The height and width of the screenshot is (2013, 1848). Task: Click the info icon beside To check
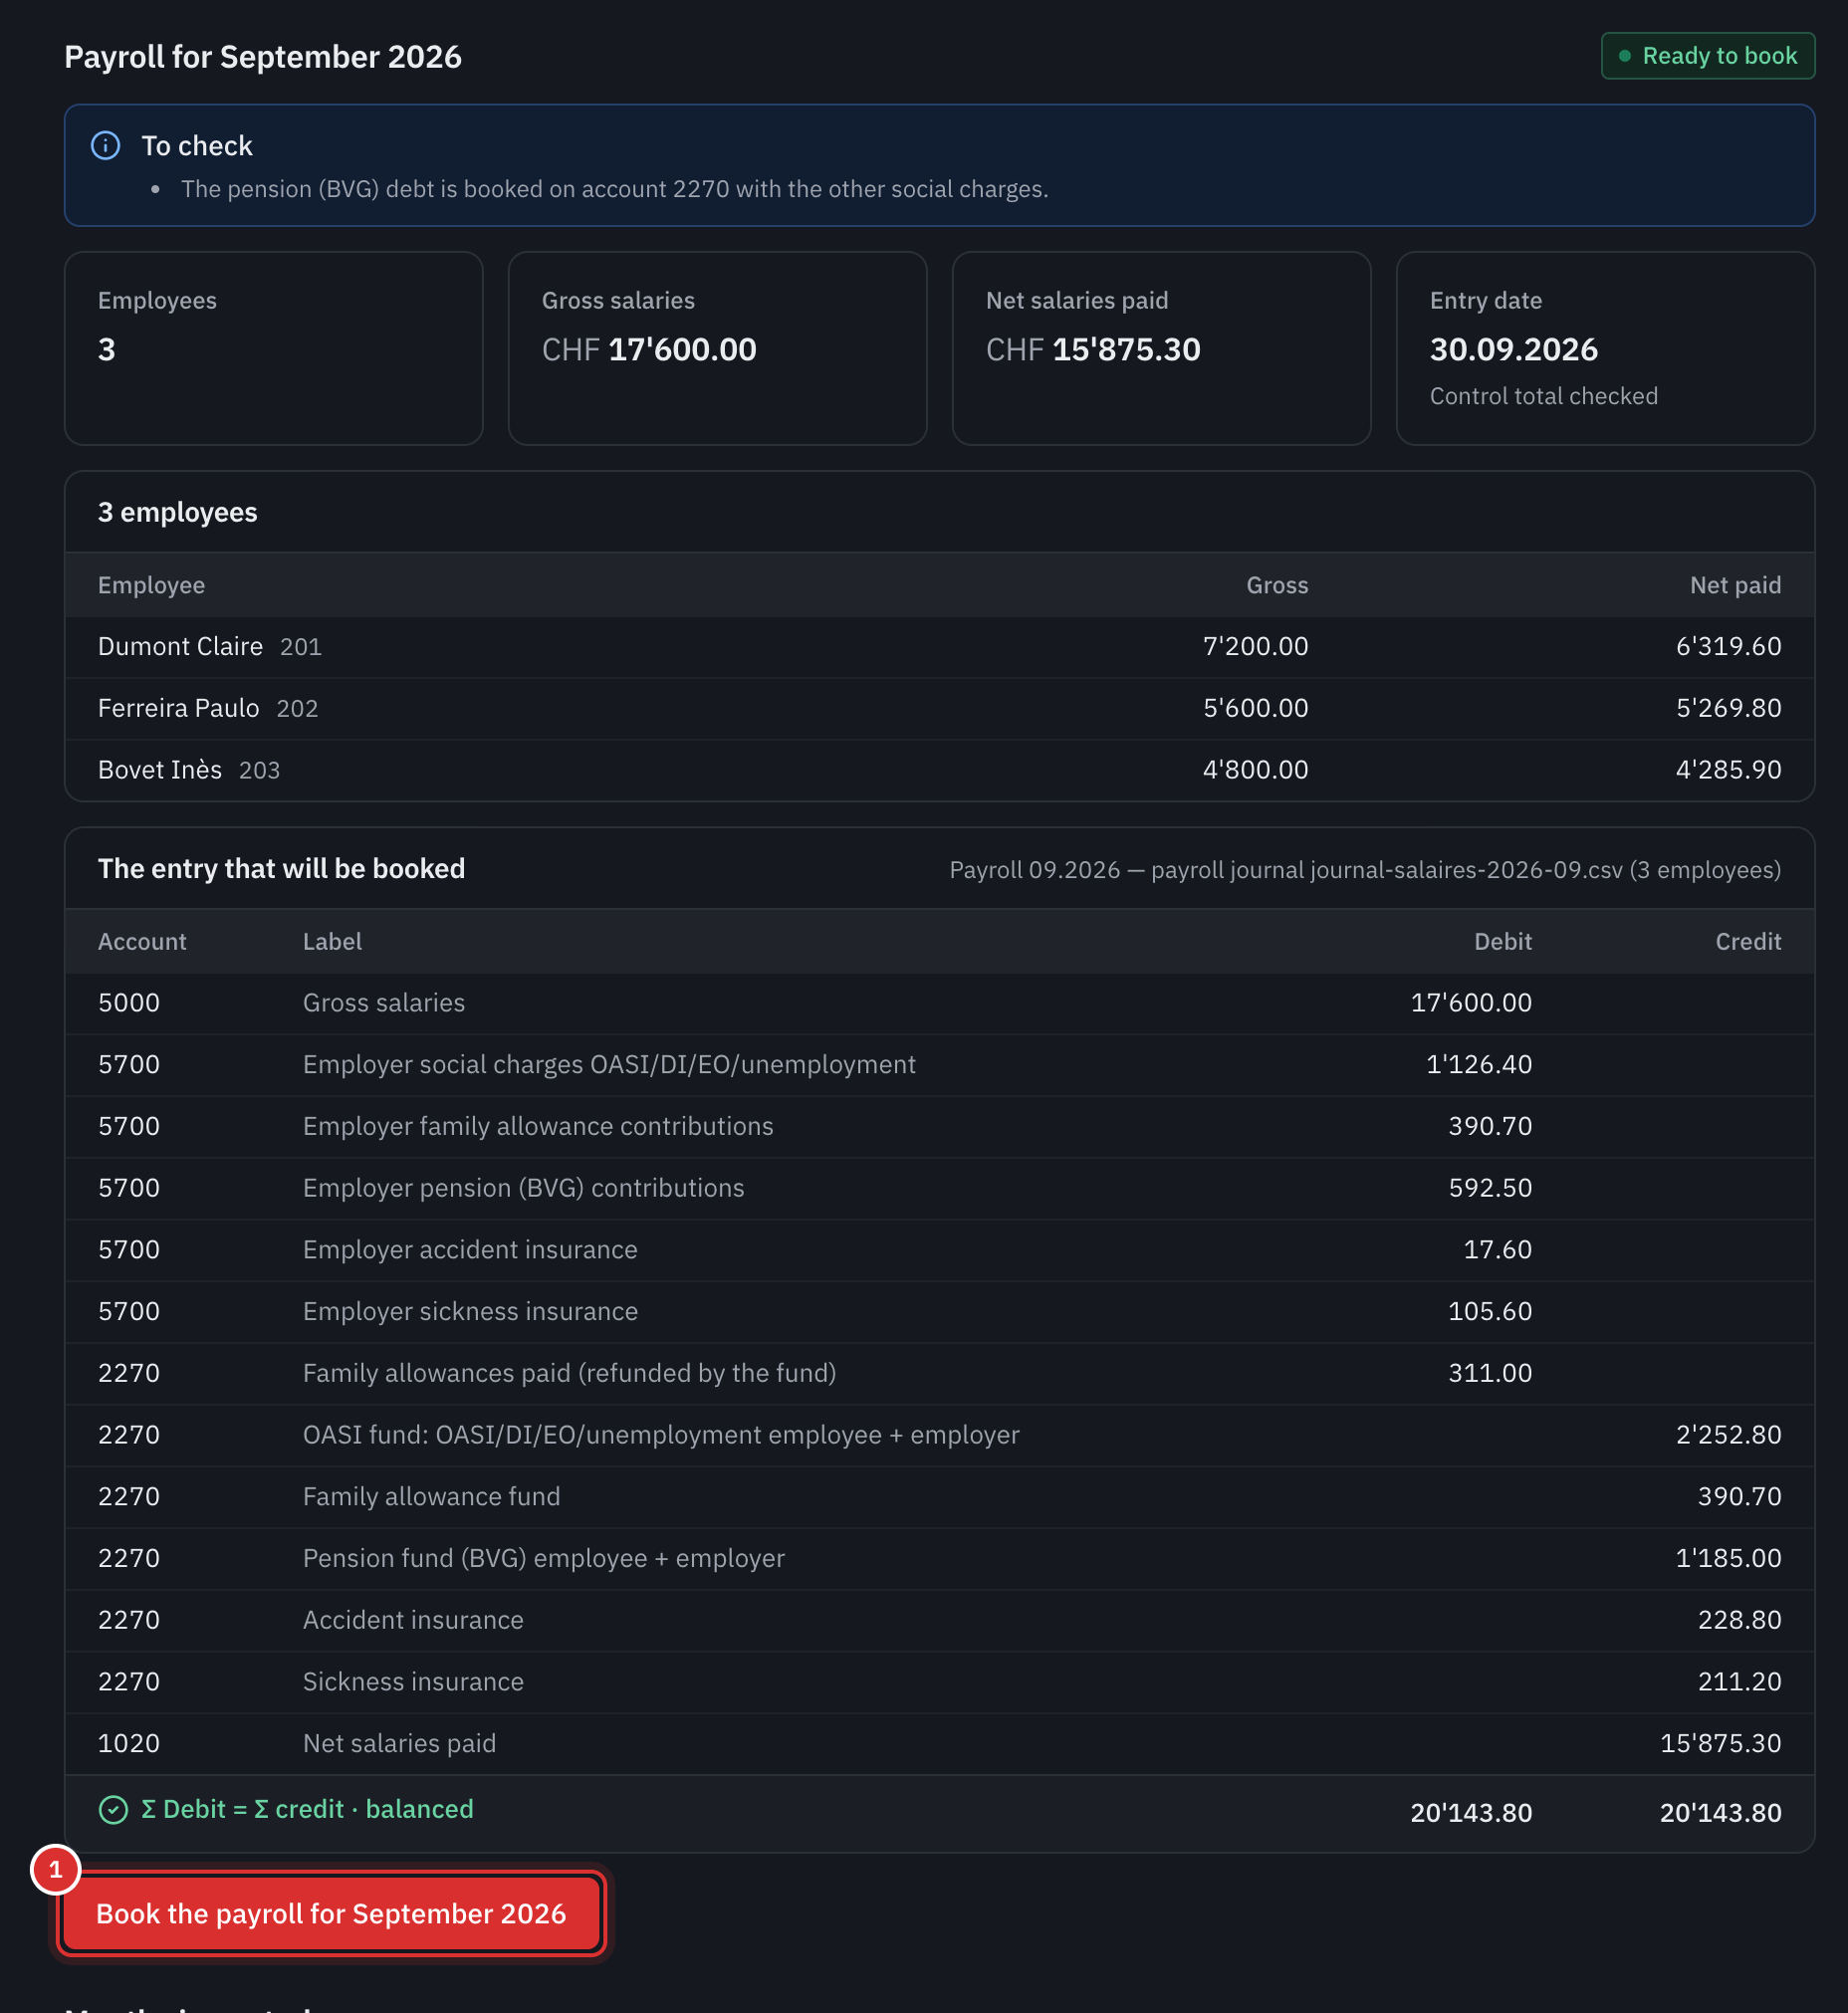[x=105, y=146]
